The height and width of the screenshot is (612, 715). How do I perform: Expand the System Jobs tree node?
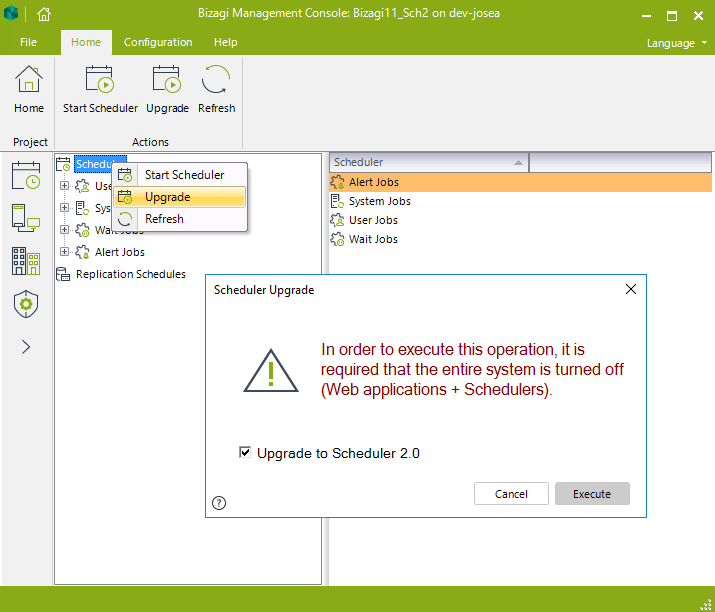point(64,207)
